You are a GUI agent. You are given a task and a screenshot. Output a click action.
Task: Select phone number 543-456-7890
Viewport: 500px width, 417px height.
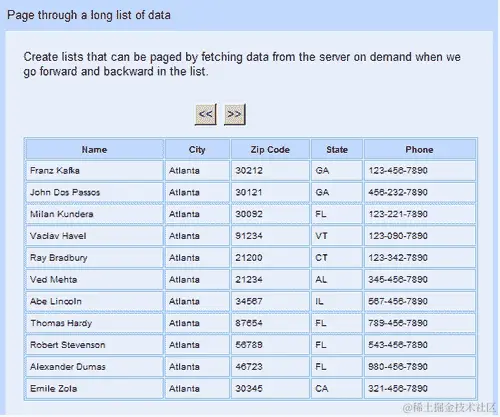click(x=420, y=345)
